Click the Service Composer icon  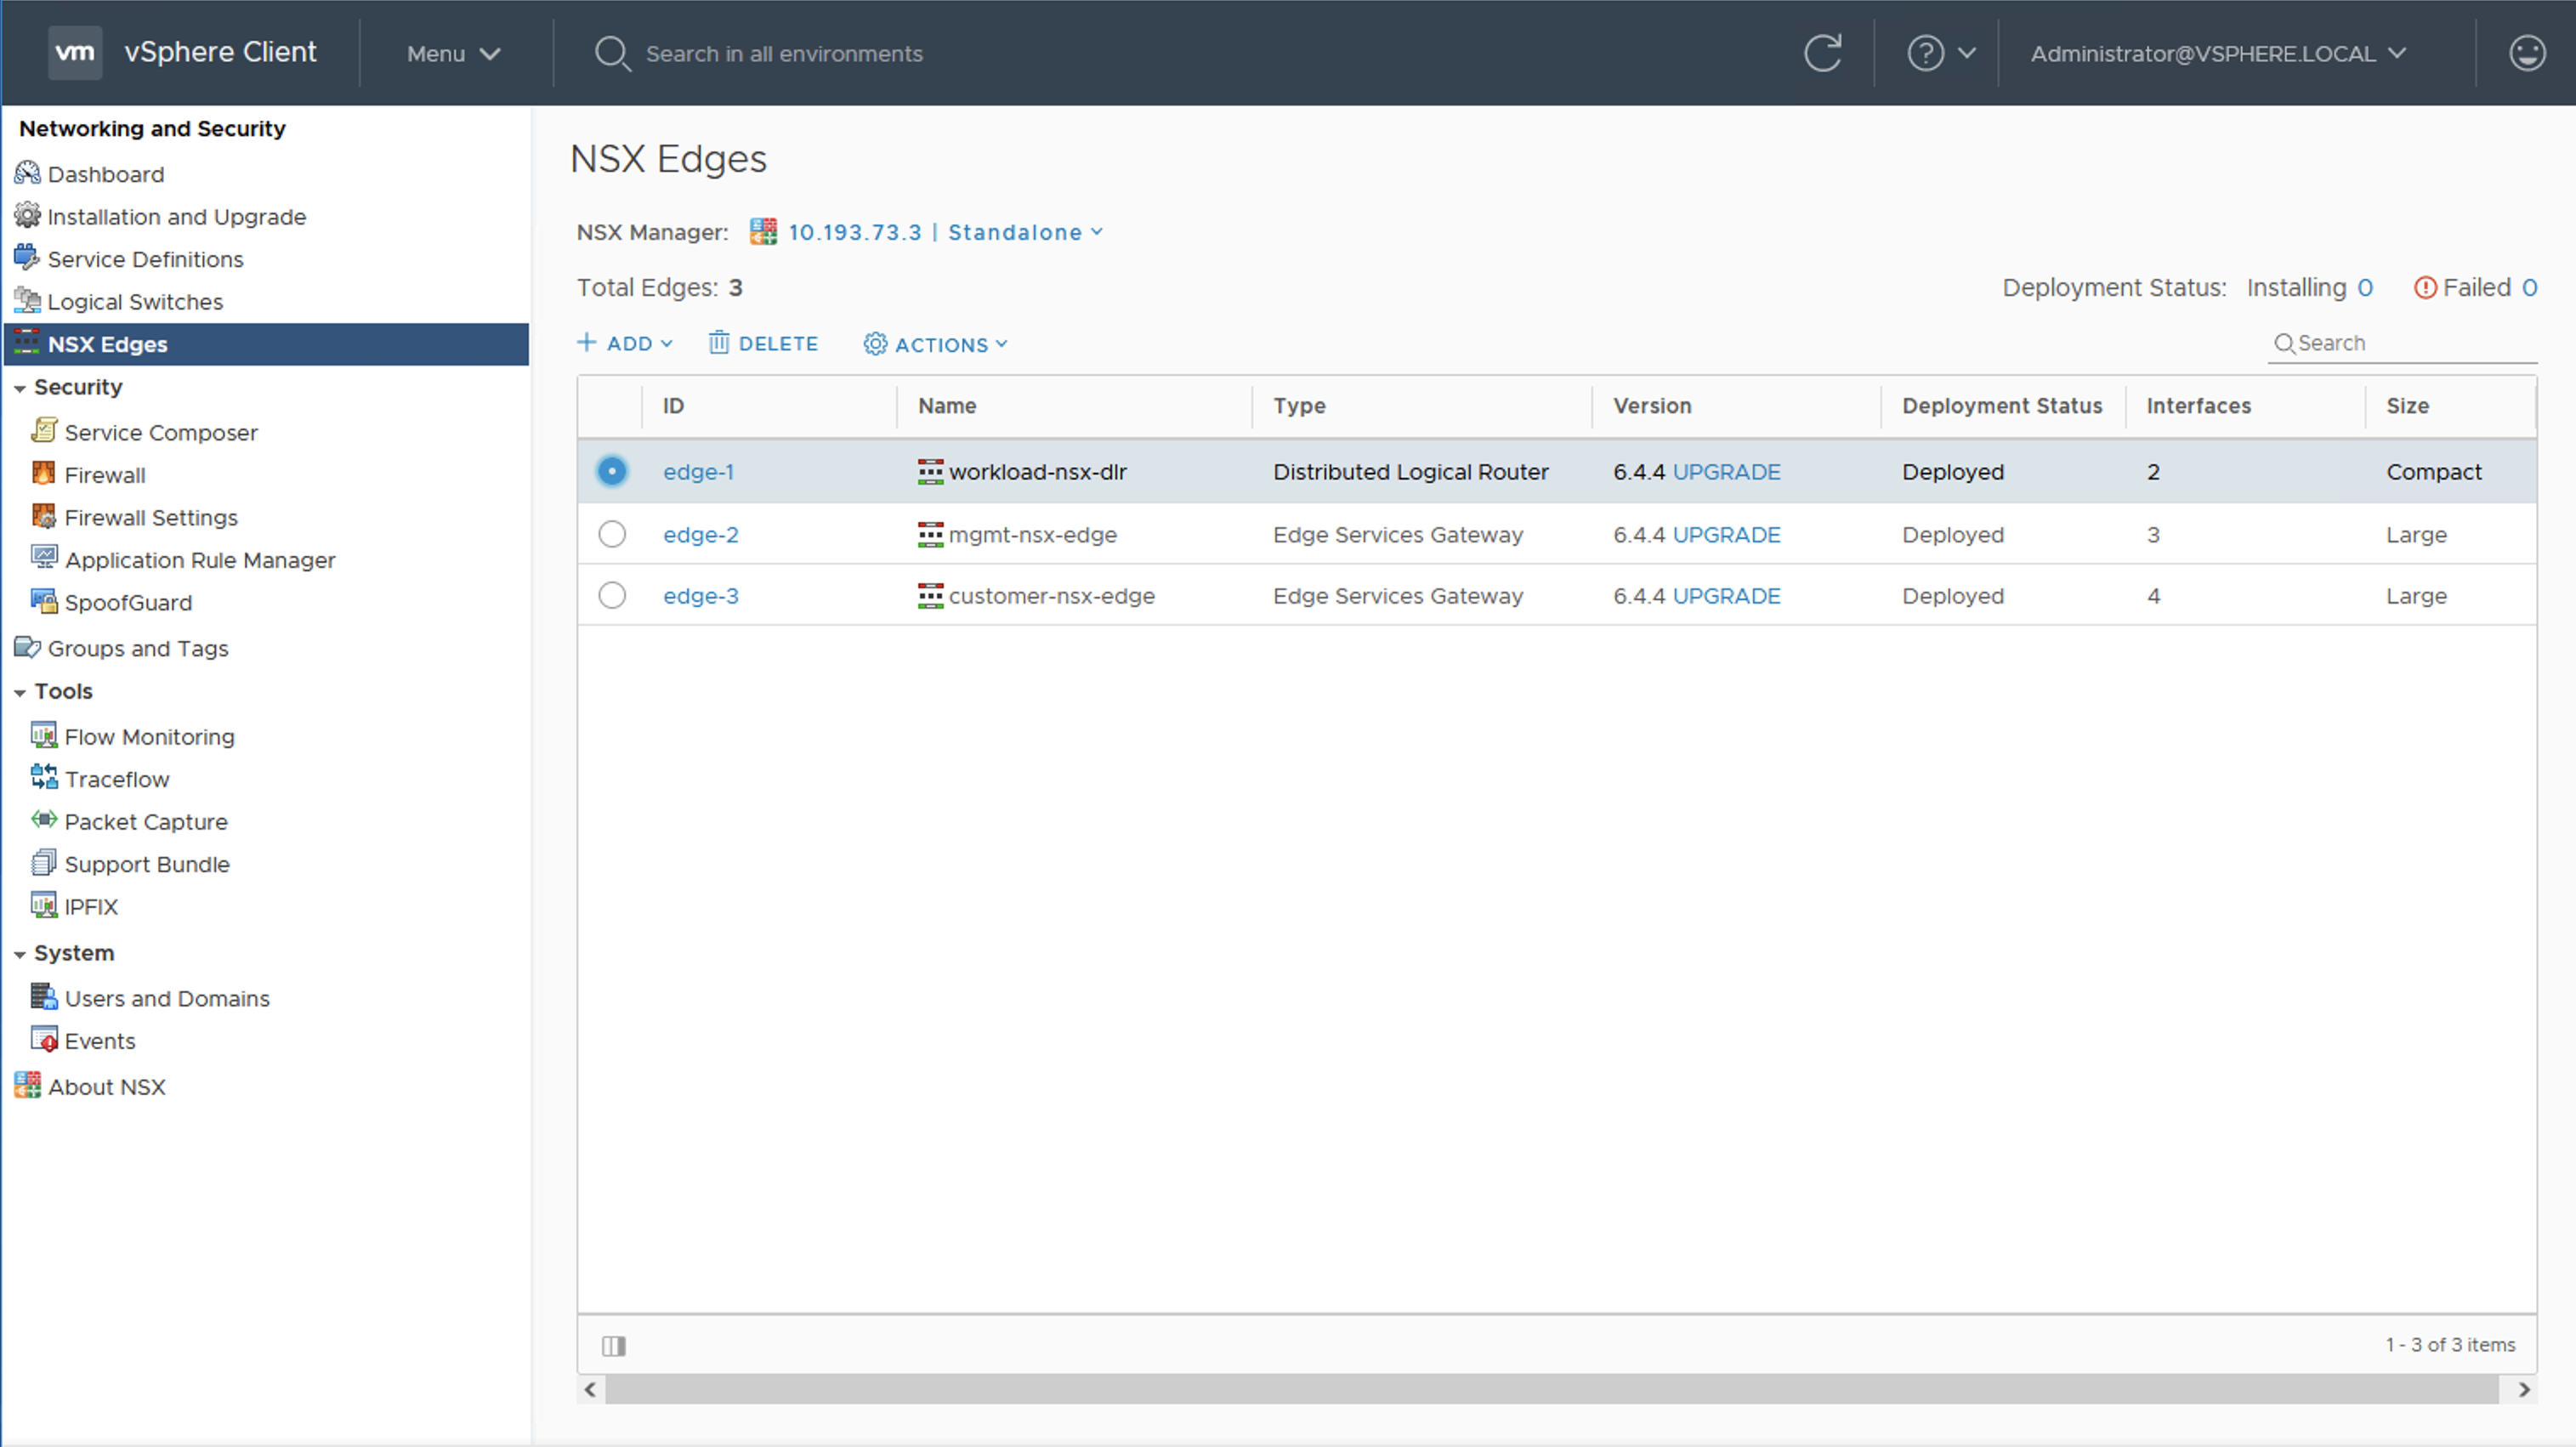pyautogui.click(x=43, y=431)
